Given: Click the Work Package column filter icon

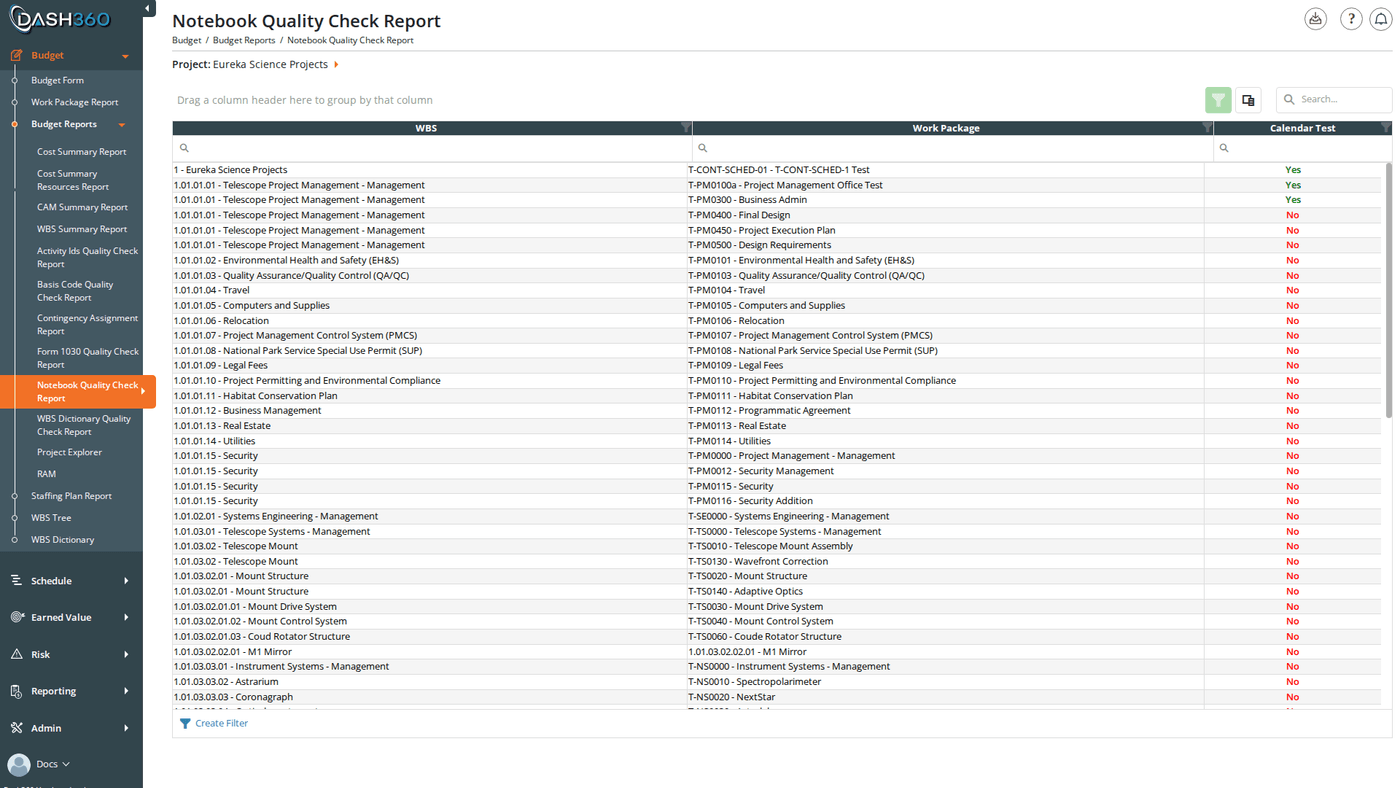Looking at the screenshot, I should tap(1207, 128).
